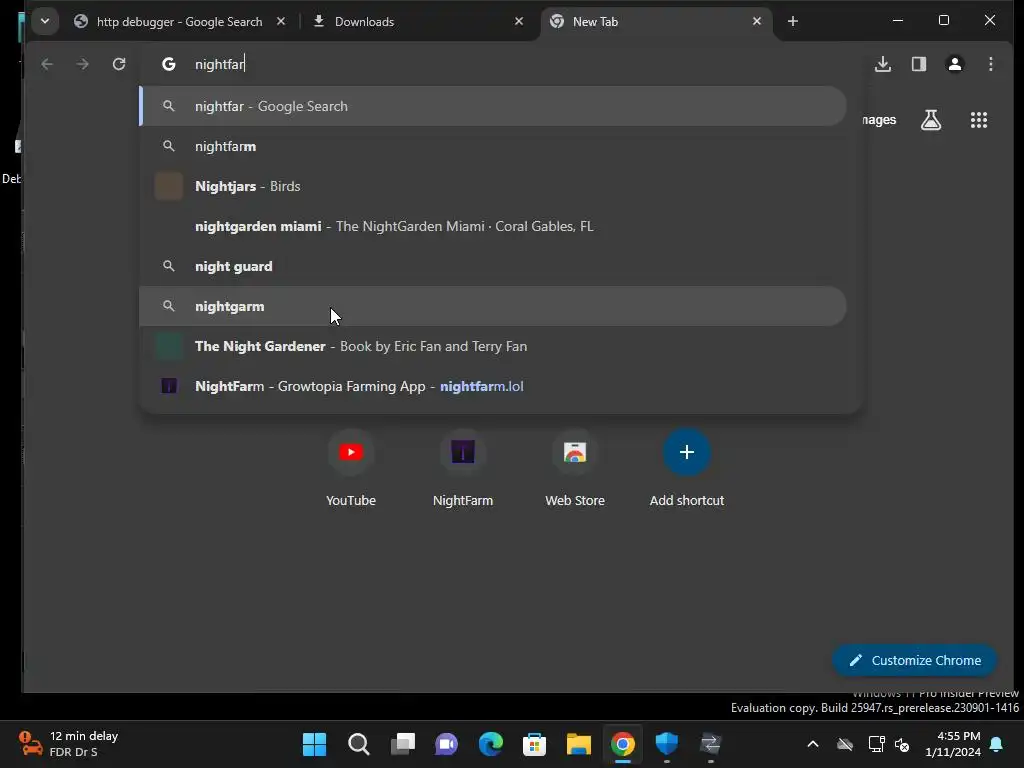The image size is (1024, 768).
Task: Close the New Tab tab
Action: coord(756,22)
